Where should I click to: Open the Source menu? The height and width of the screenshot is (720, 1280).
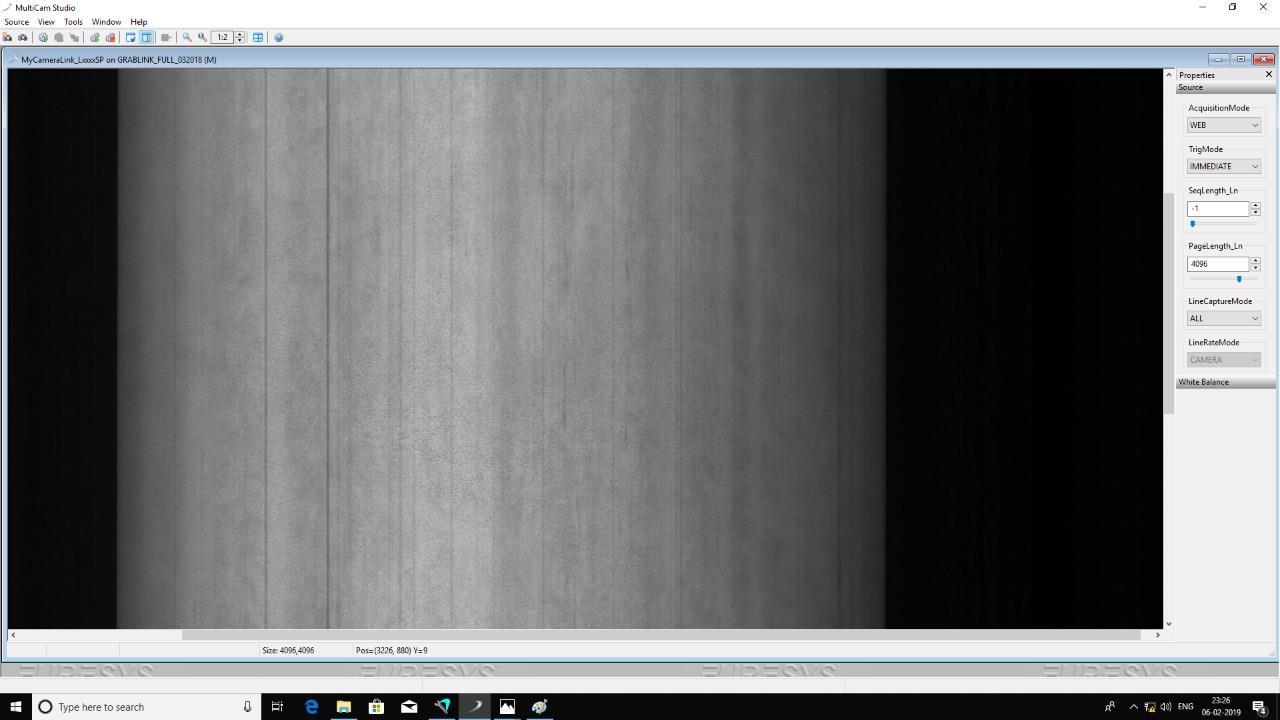pyautogui.click(x=17, y=22)
